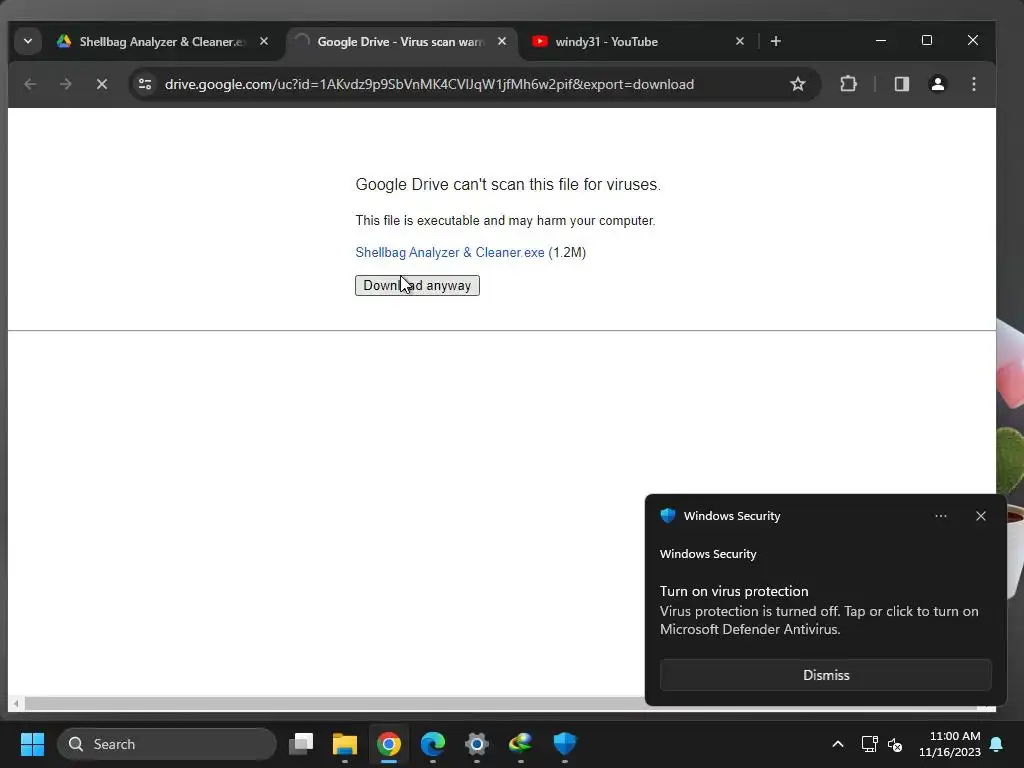
Task: Bookmark this page with star icon
Action: pyautogui.click(x=797, y=84)
